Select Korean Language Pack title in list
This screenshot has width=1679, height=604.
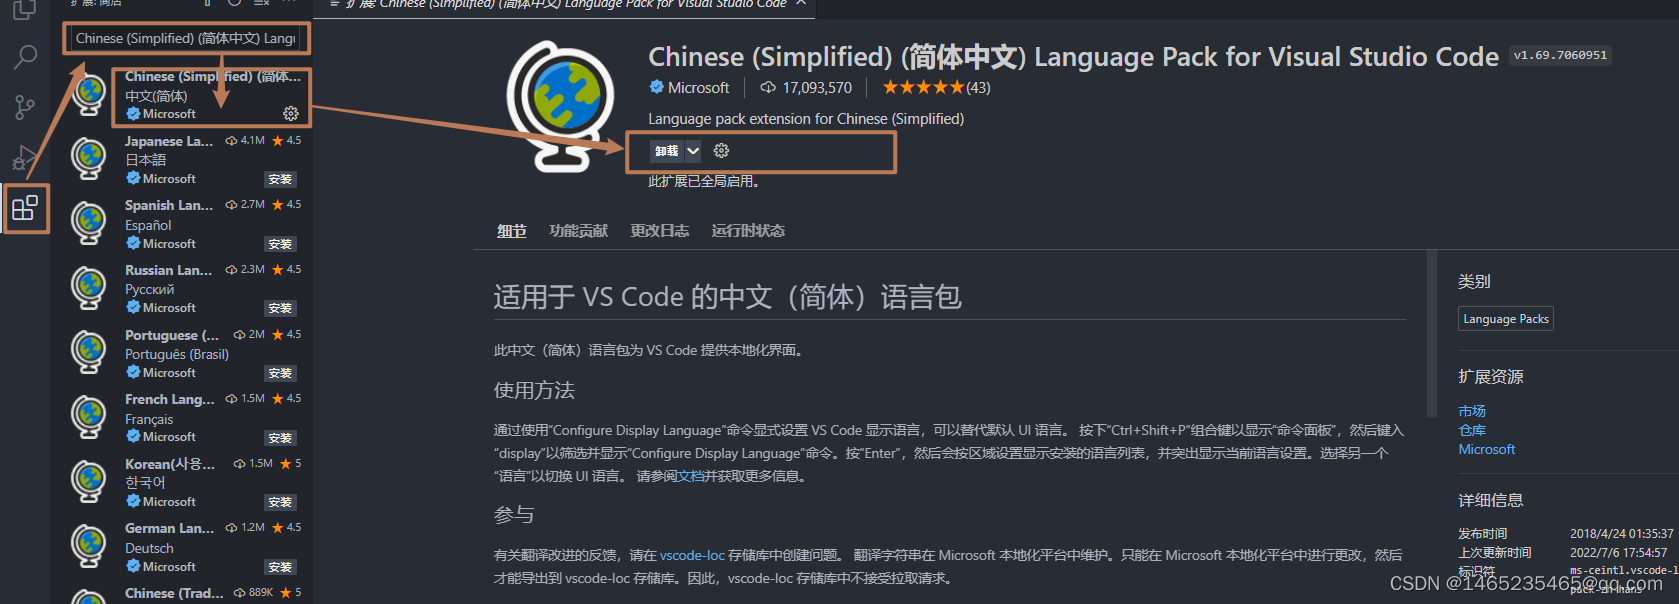click(x=169, y=464)
